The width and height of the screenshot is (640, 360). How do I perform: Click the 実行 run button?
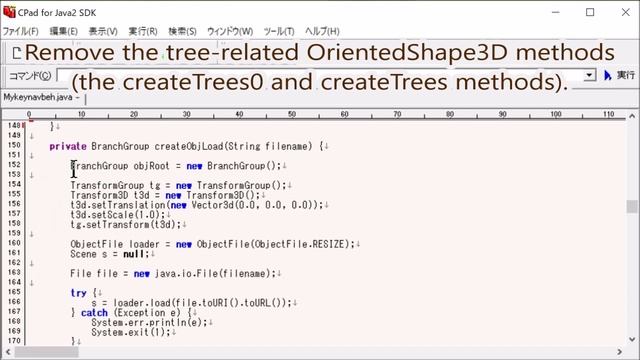[625, 75]
